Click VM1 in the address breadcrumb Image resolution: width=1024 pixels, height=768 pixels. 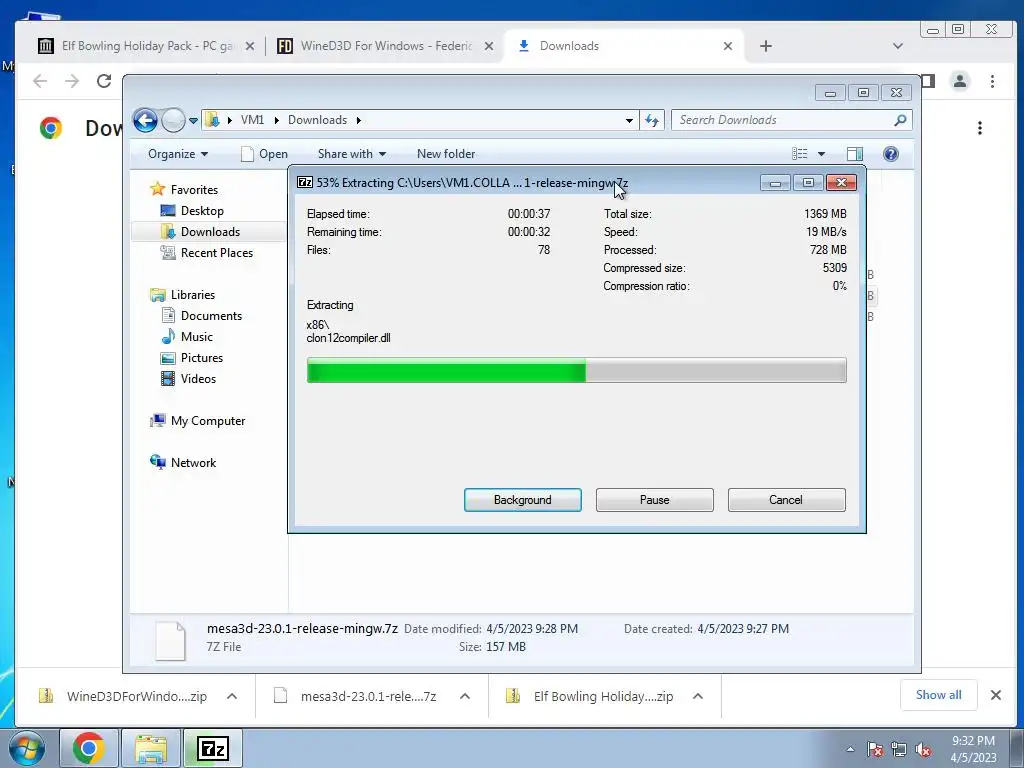pos(252,120)
